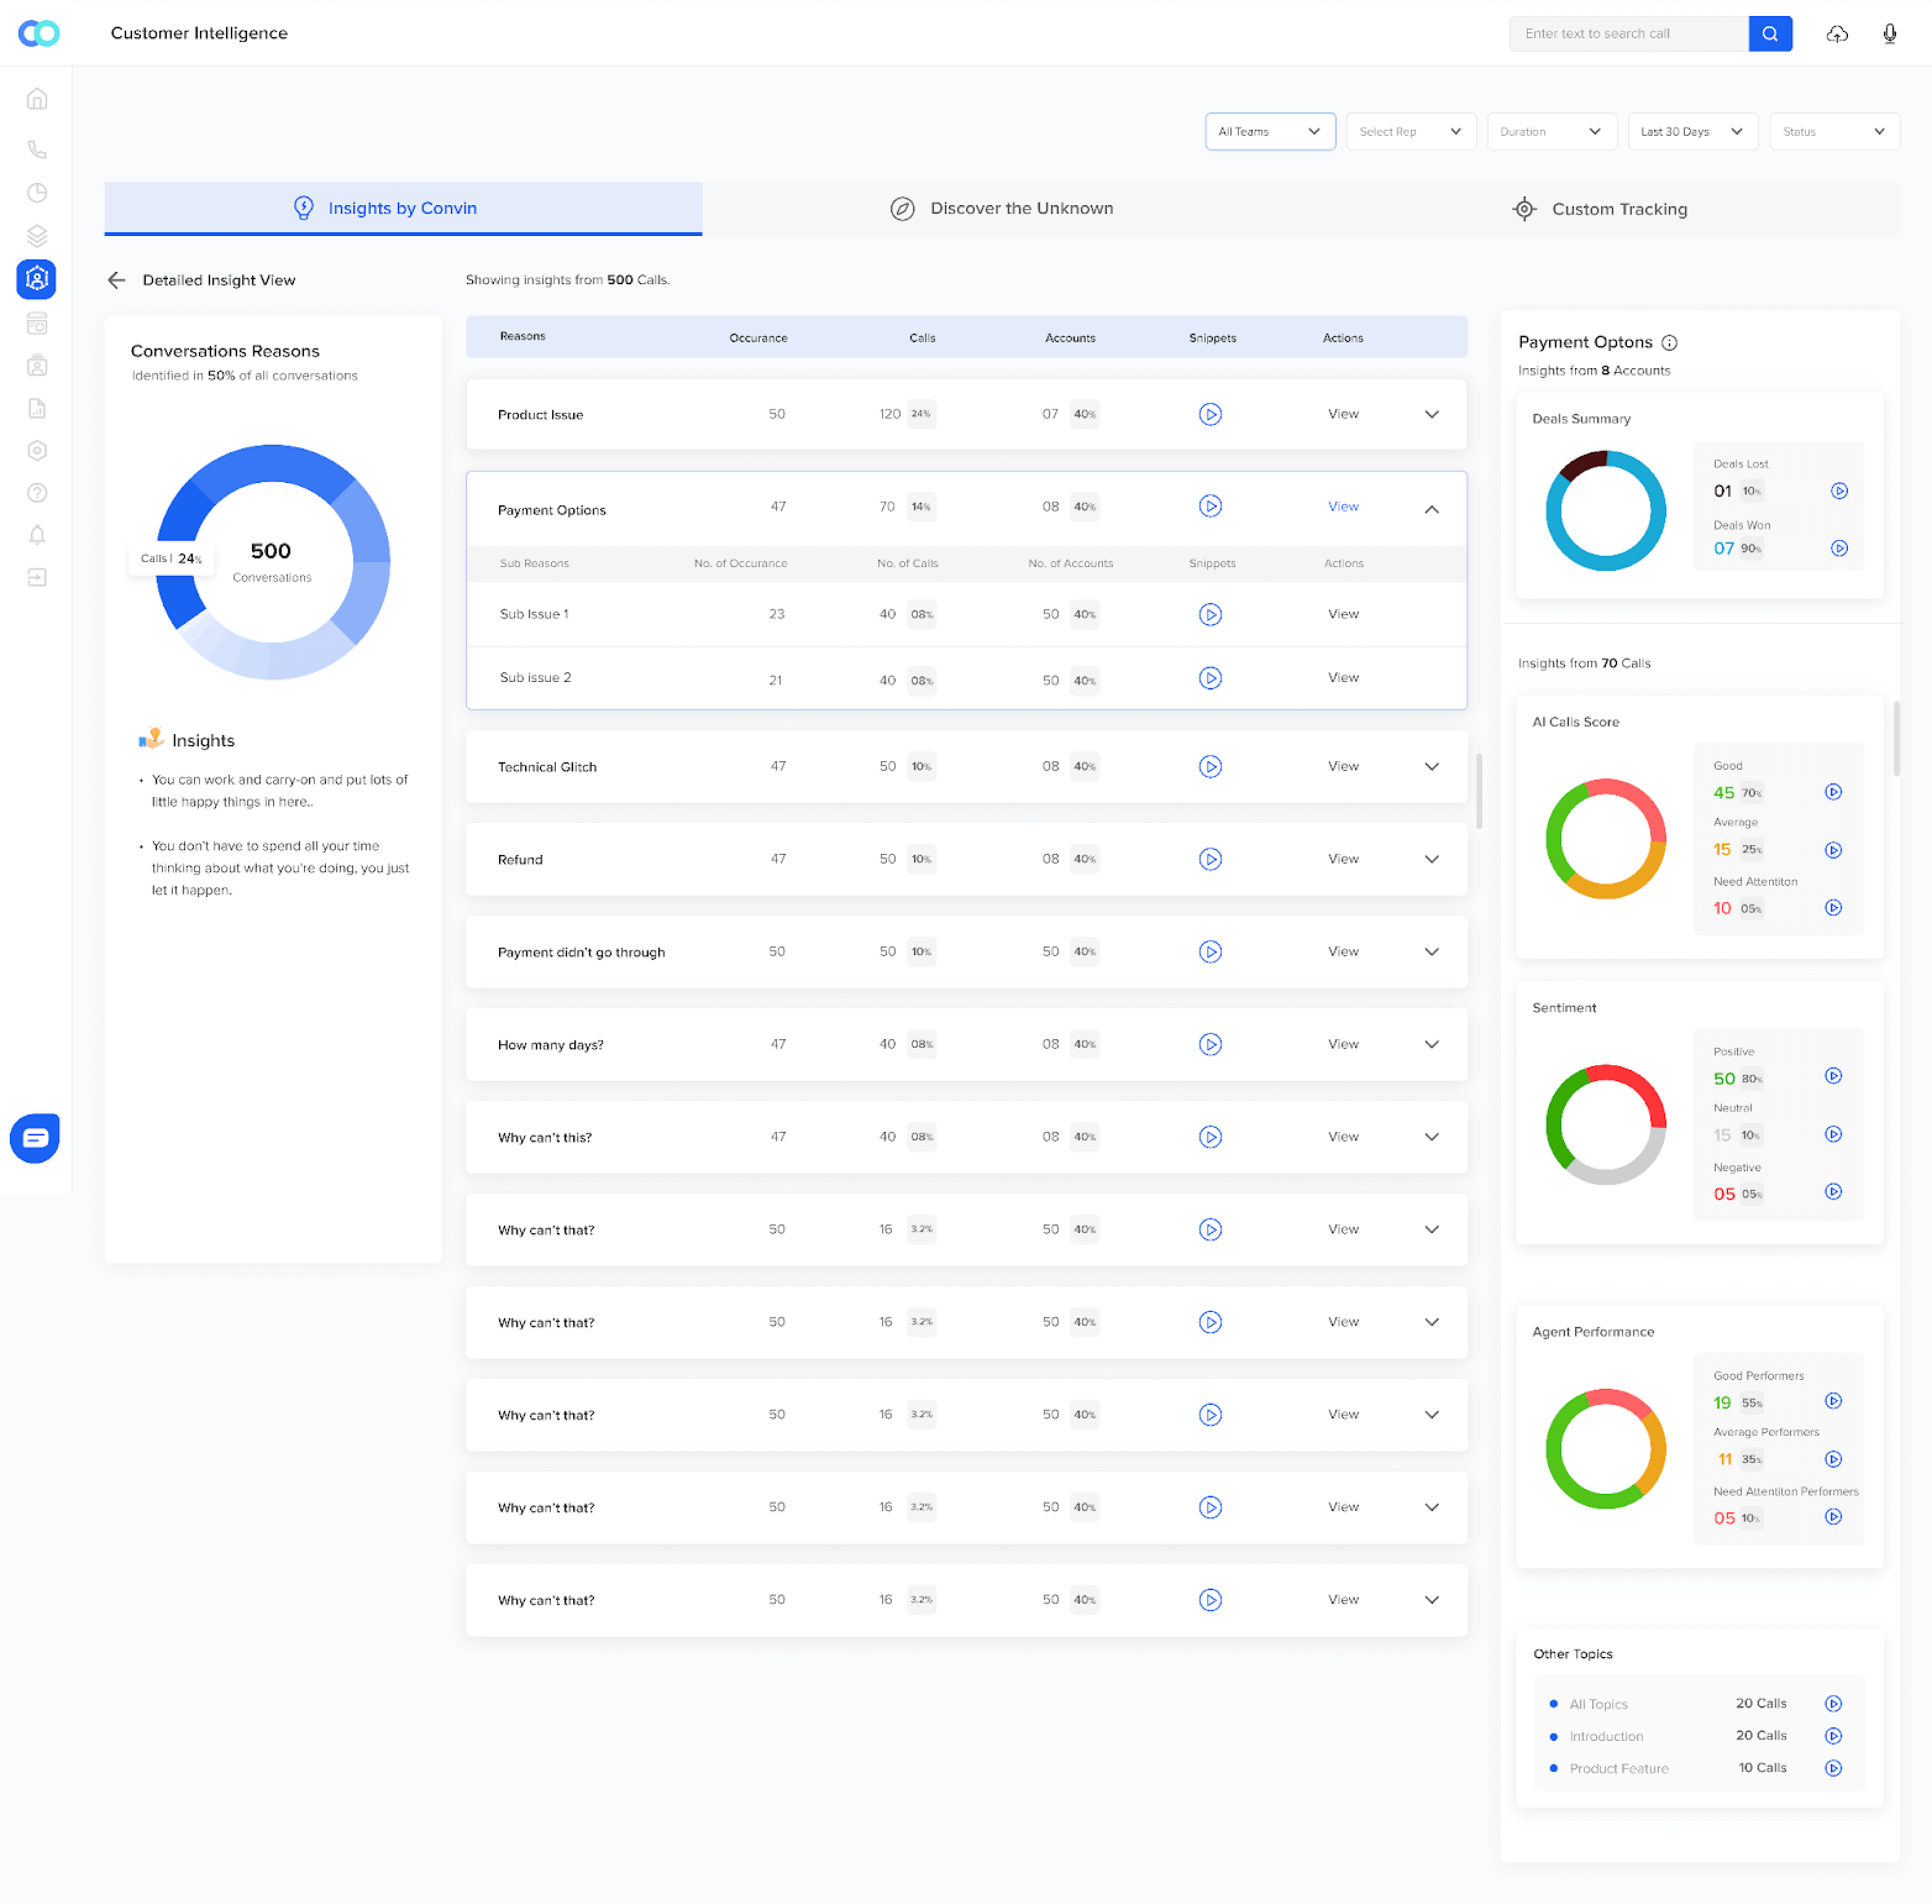The image size is (1932, 1904).
Task: Open the Home sidebar icon
Action: 37,98
